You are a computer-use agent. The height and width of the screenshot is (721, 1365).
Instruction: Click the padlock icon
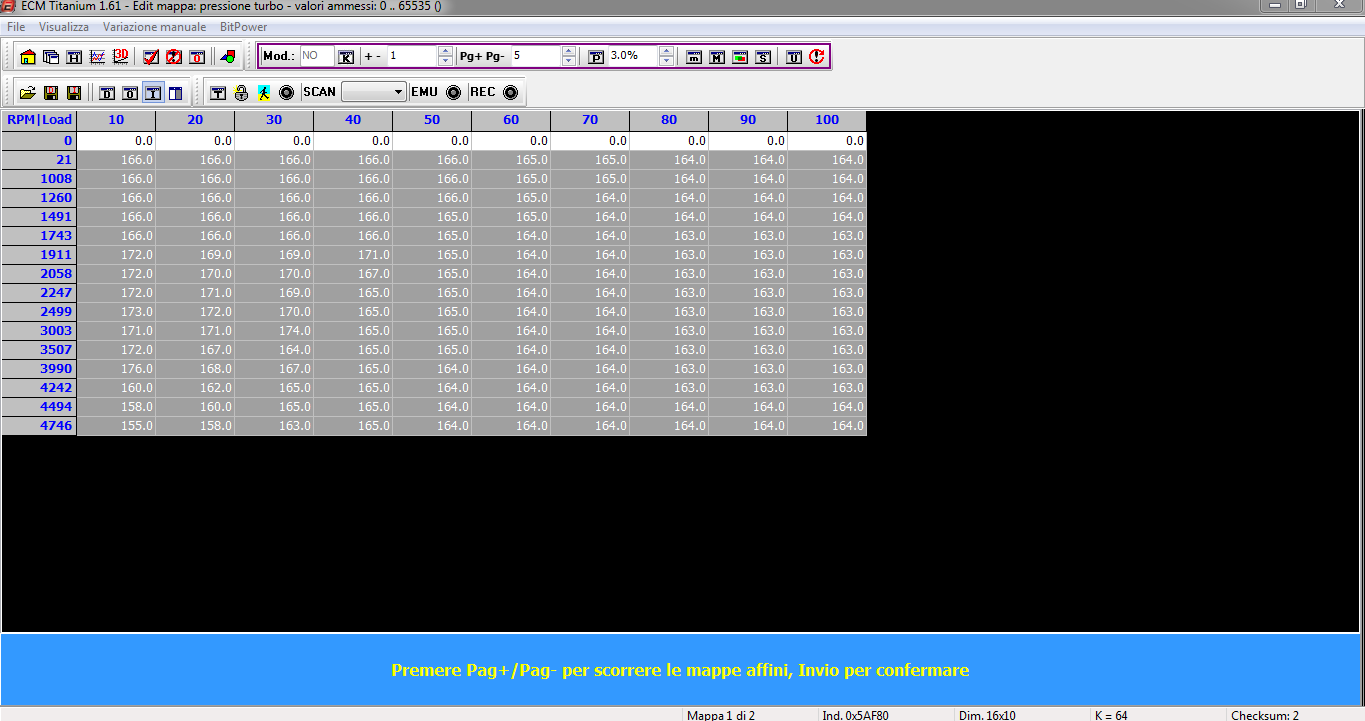(x=241, y=93)
